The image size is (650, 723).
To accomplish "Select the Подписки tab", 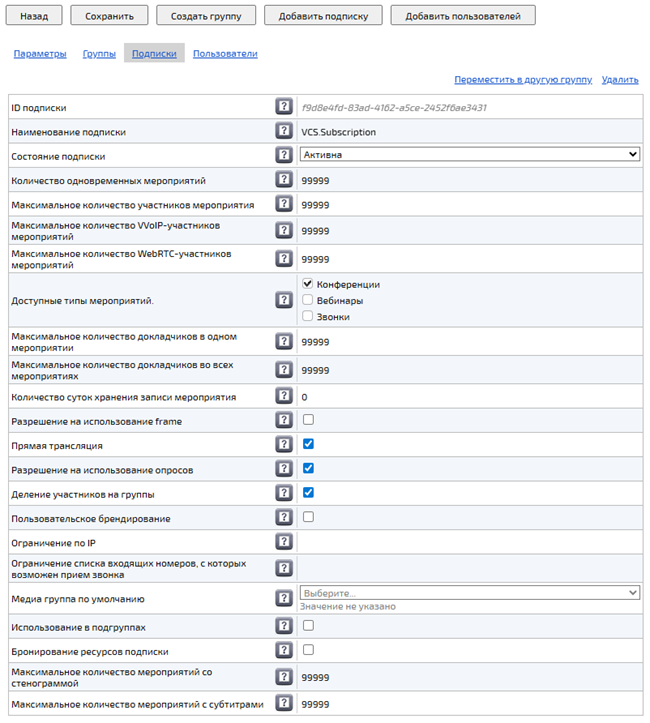I will [x=154, y=53].
